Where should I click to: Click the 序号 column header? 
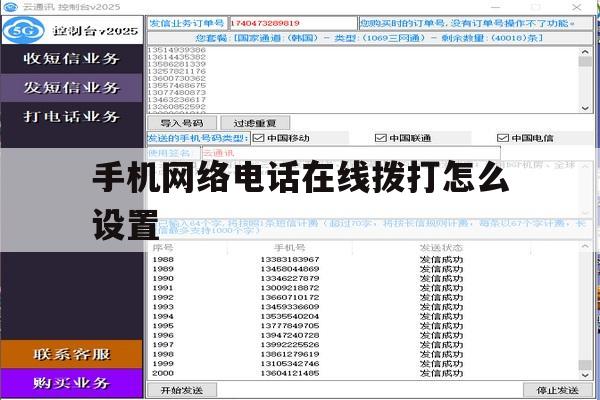coord(163,248)
